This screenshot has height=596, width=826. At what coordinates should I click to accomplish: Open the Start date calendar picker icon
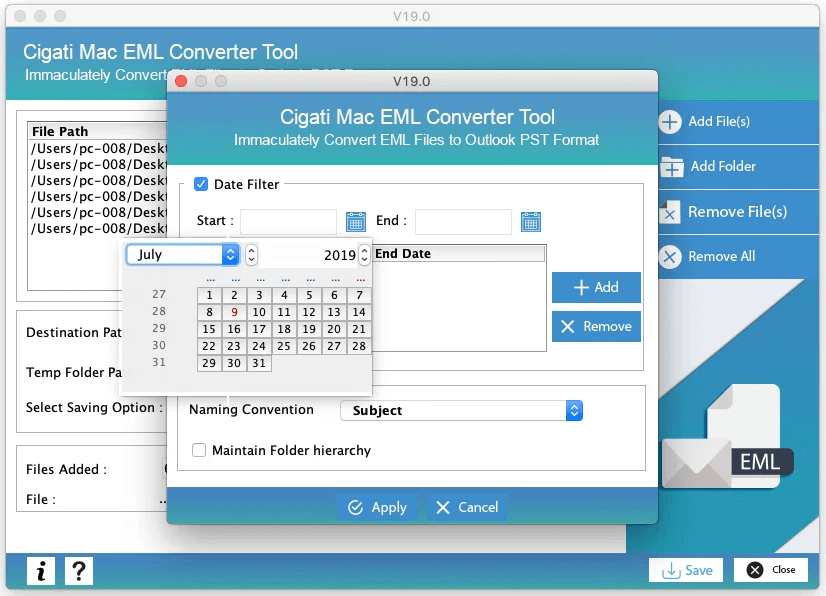coord(356,222)
